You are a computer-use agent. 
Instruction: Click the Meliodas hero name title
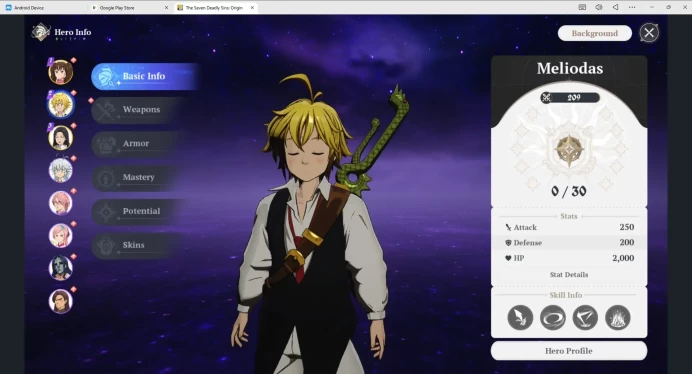pyautogui.click(x=570, y=68)
